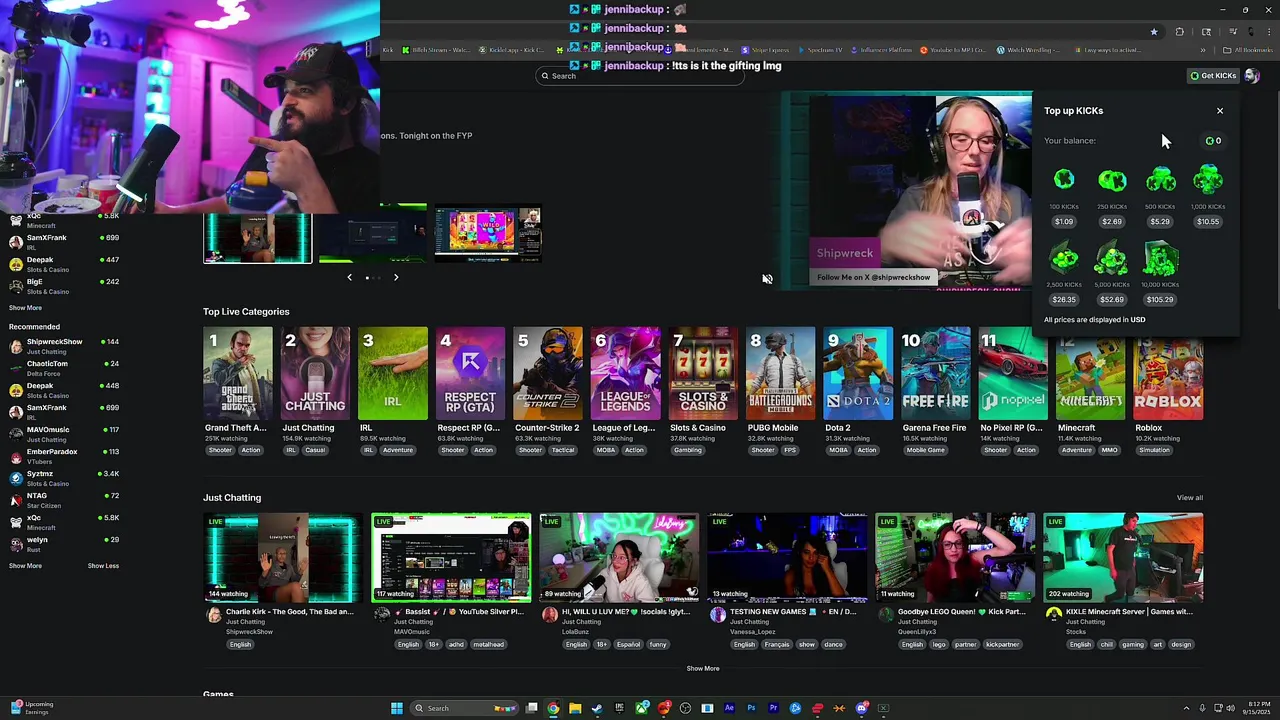Viewport: 1280px width, 720px height.
Task: Open ShipwreckShow in Recommended sidebar
Action: coord(64,346)
